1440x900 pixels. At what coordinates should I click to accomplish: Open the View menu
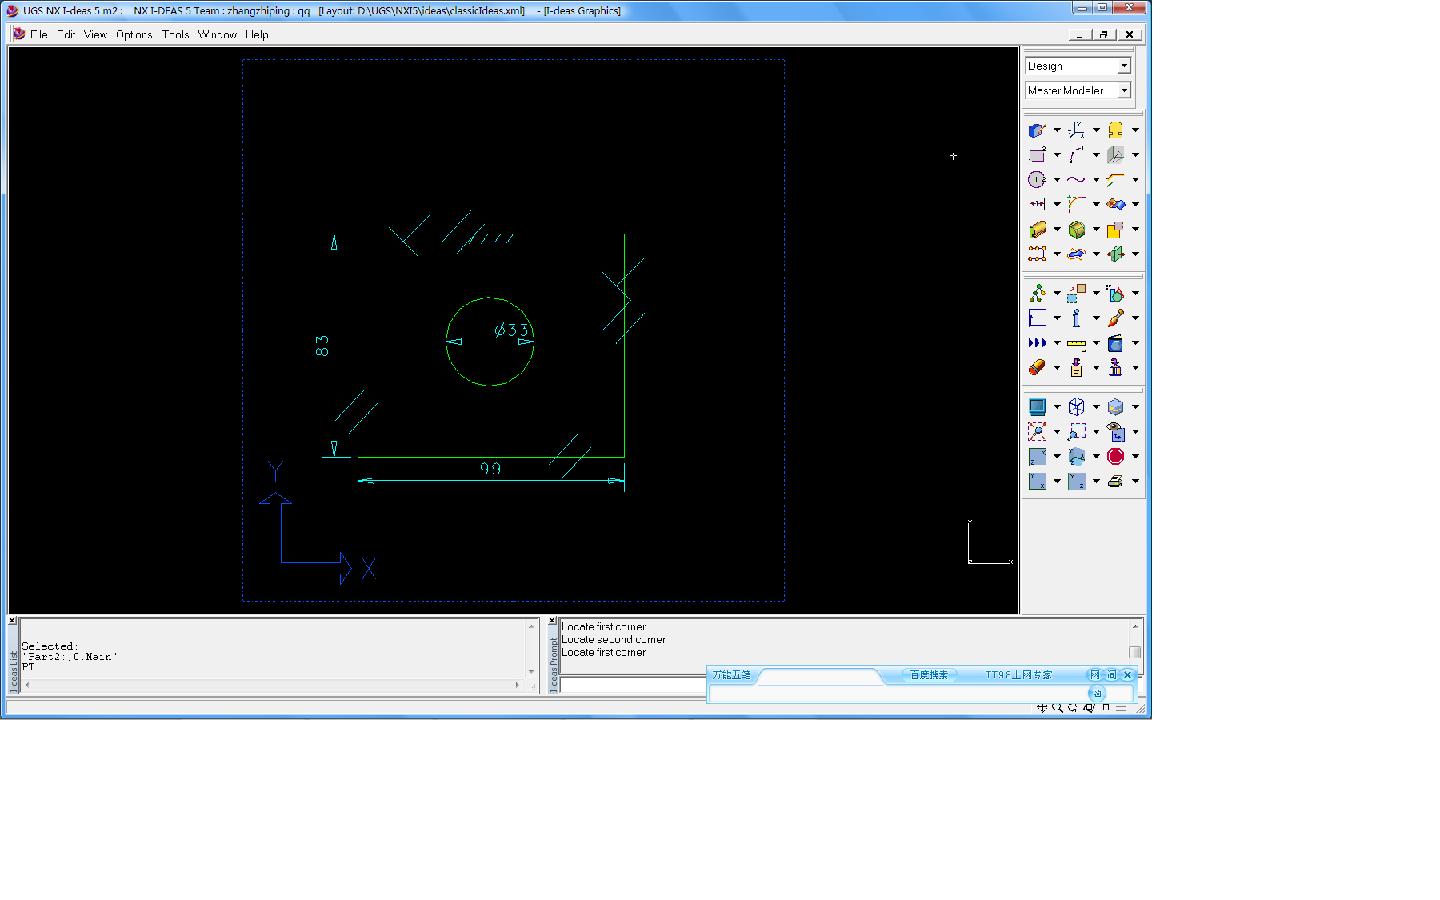[x=95, y=34]
